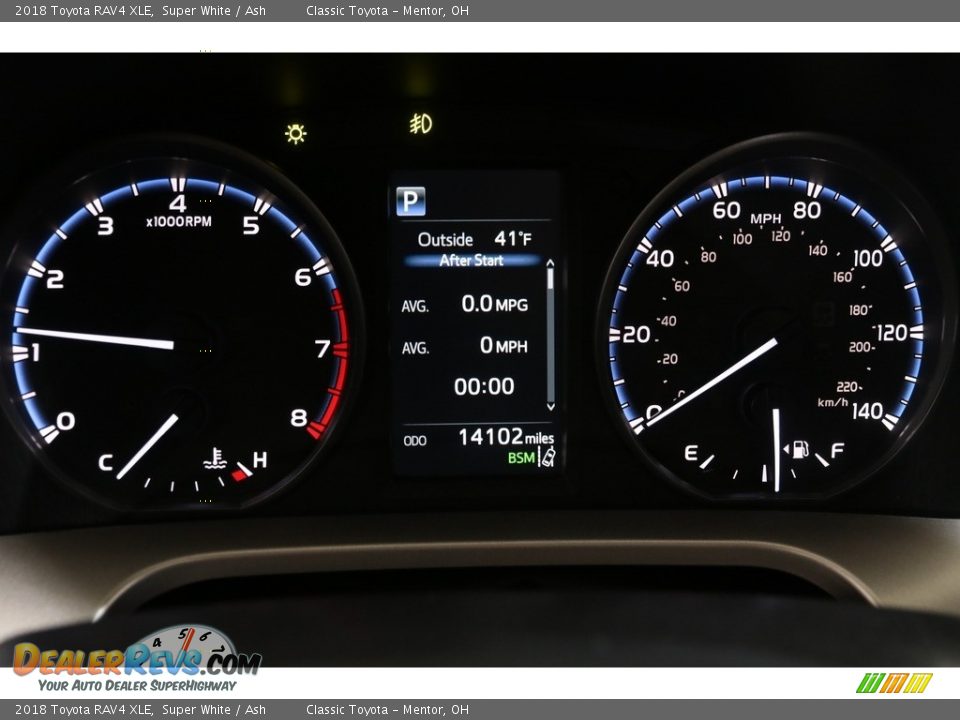Image resolution: width=960 pixels, height=720 pixels.
Task: Click the fuel gauge needle
Action: 776,449
